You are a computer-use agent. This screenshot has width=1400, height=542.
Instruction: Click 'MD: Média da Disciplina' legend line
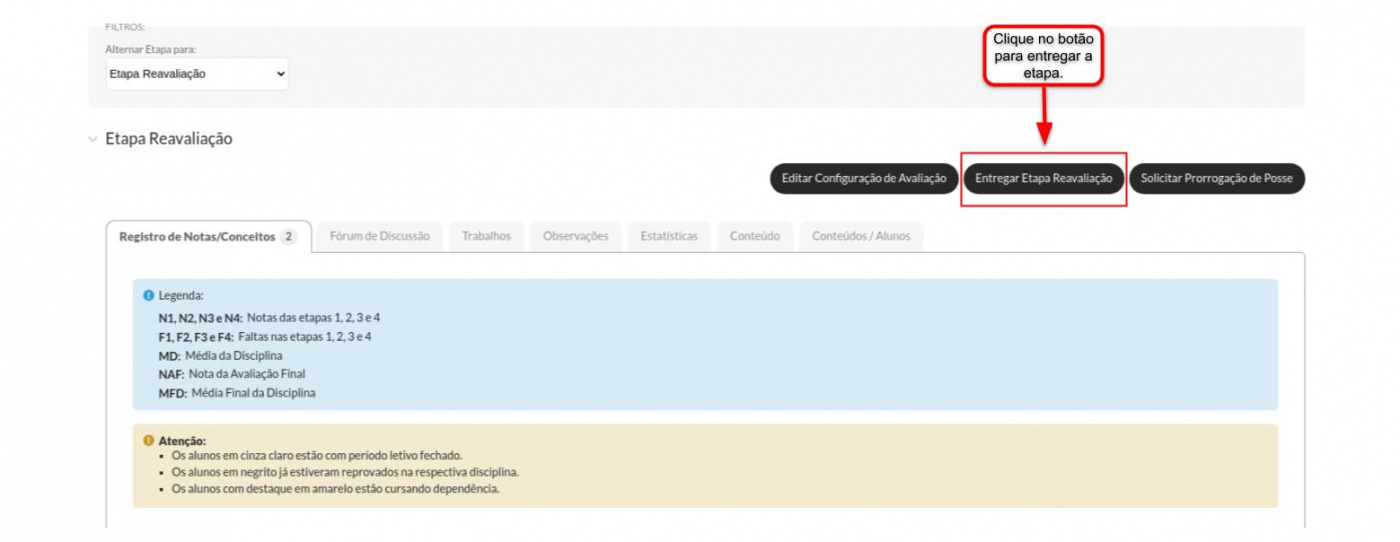[x=220, y=355]
